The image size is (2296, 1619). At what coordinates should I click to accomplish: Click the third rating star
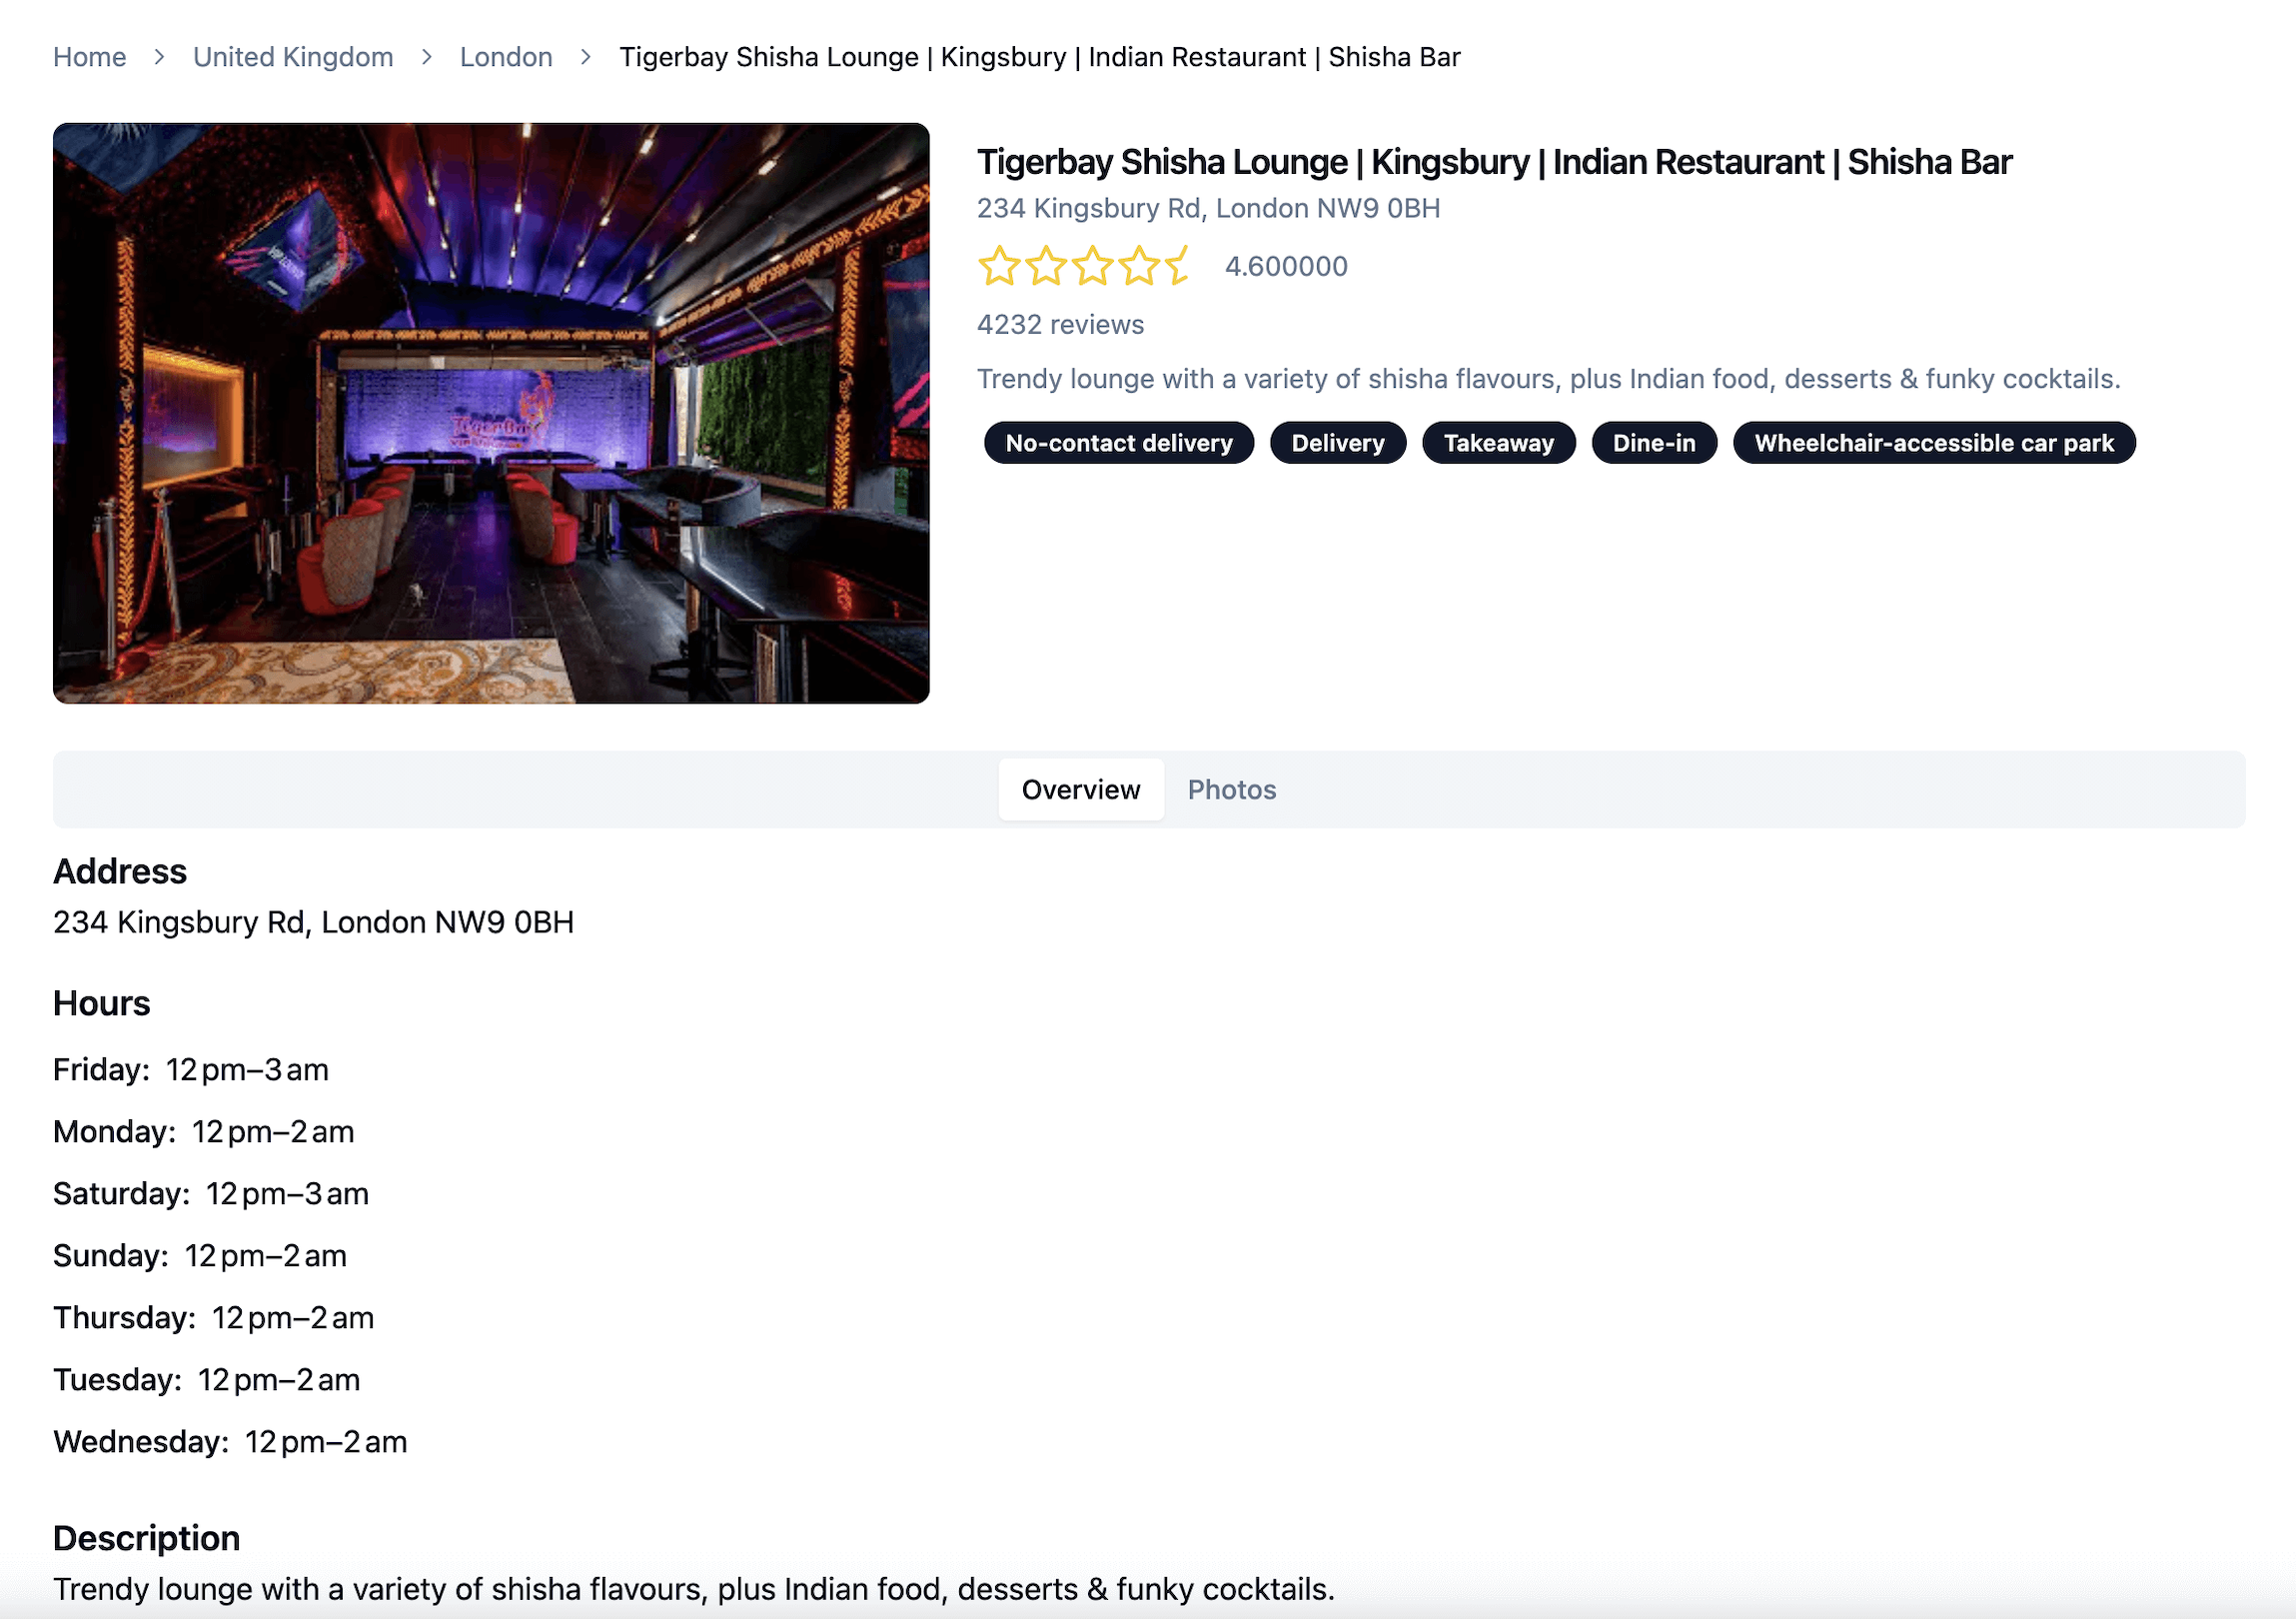click(1092, 266)
